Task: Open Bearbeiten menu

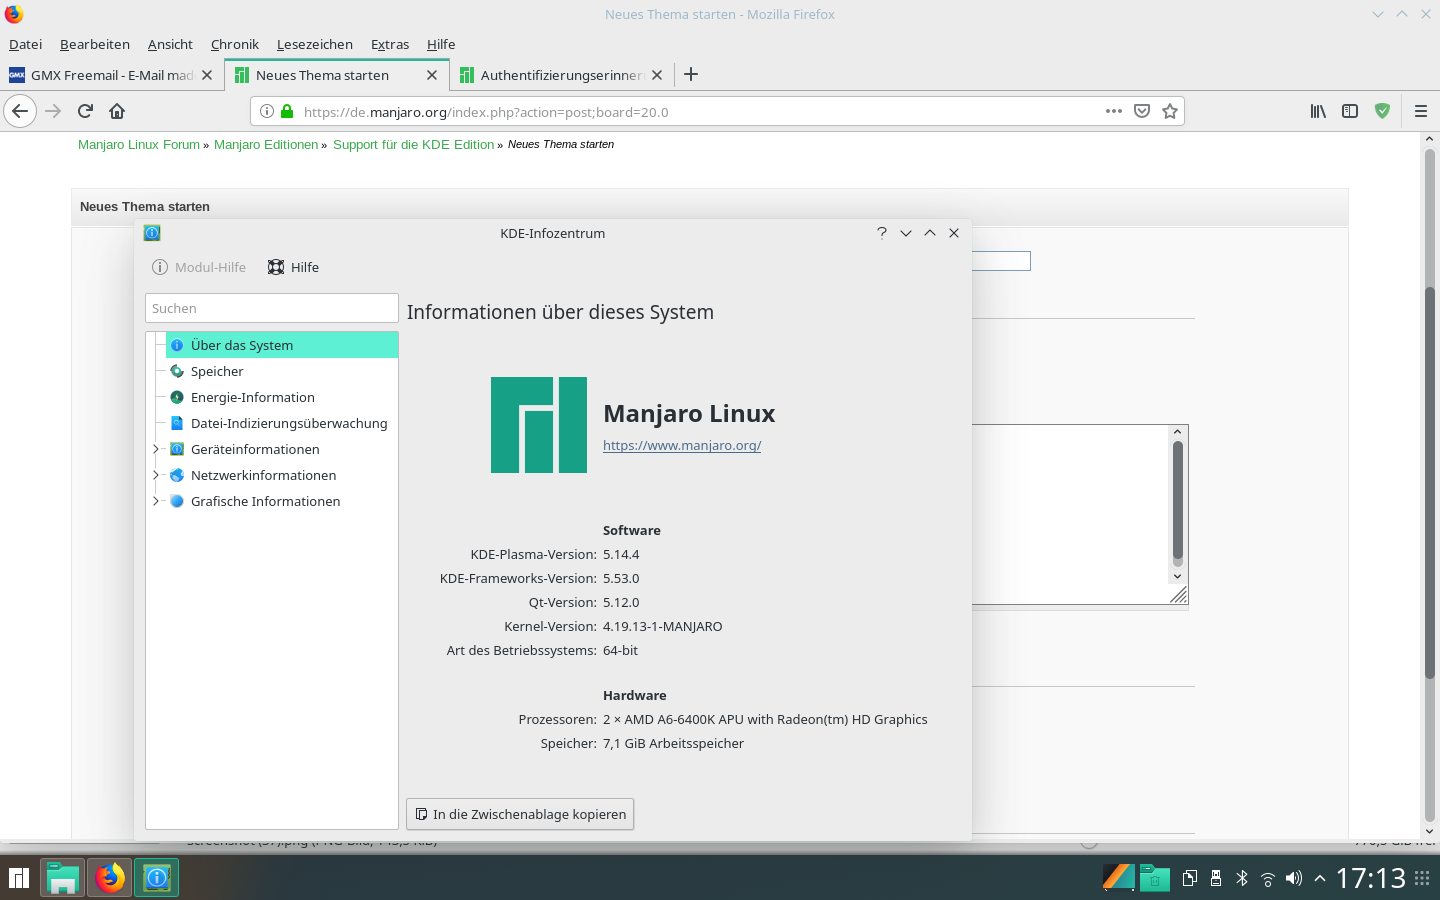Action: tap(95, 44)
